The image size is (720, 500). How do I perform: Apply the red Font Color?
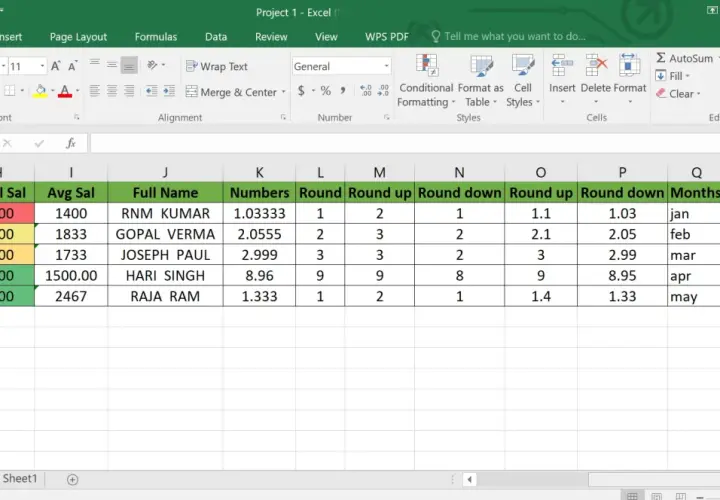(x=65, y=91)
